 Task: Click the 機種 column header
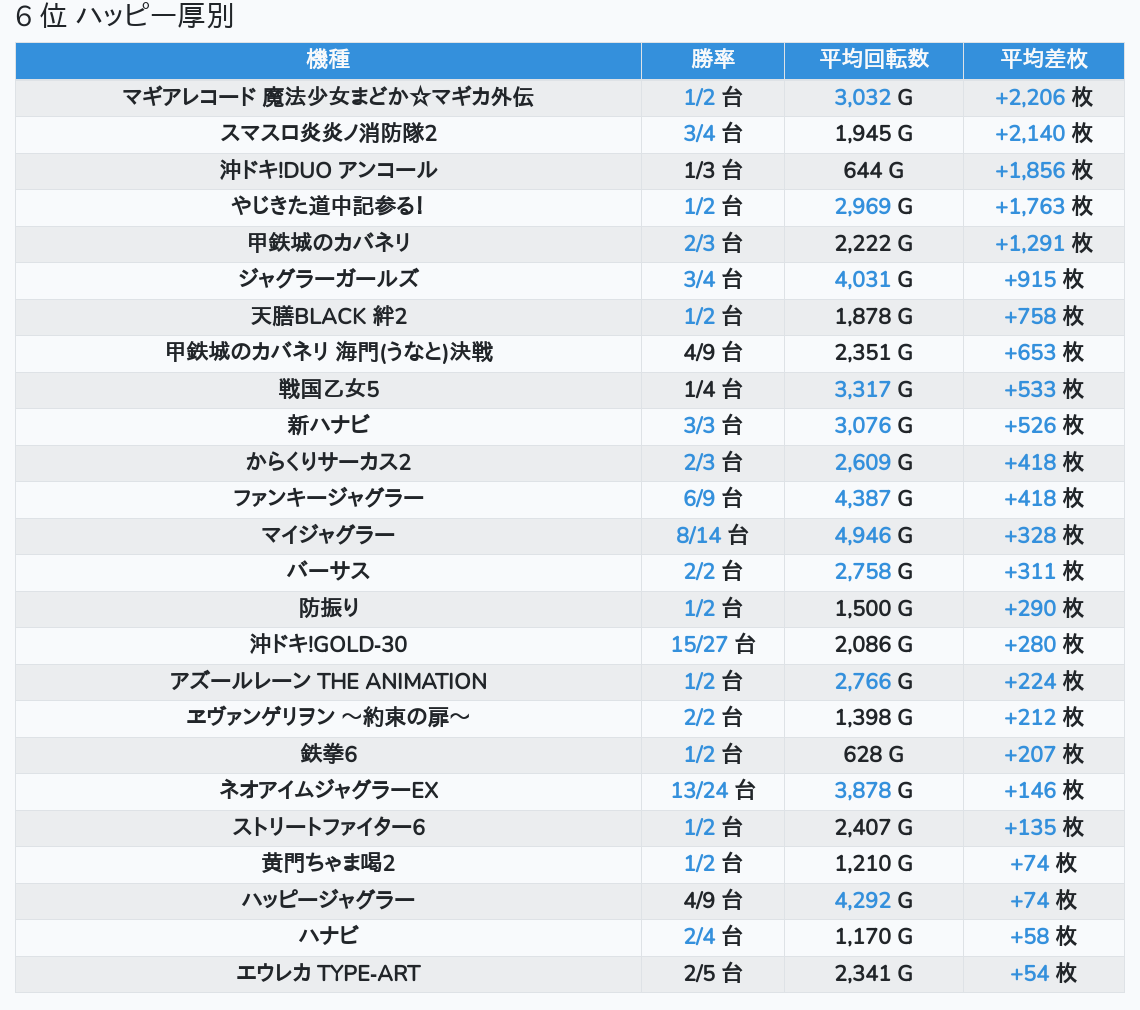coord(328,60)
